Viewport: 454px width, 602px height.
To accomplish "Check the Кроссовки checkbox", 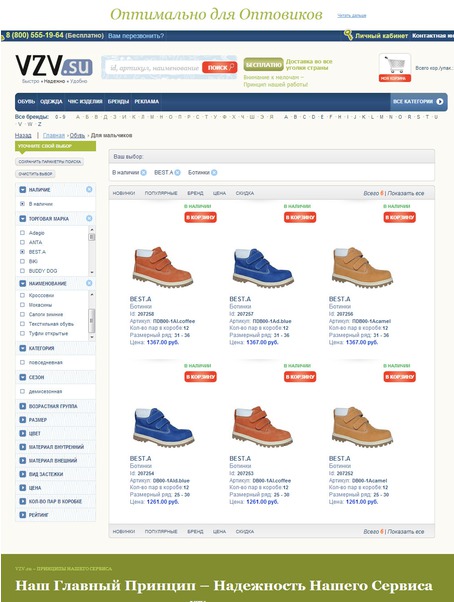I will point(22,295).
